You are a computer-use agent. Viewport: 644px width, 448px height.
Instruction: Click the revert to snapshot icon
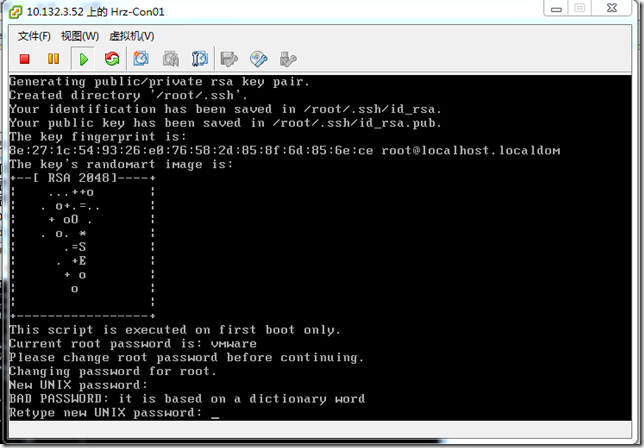[170, 59]
